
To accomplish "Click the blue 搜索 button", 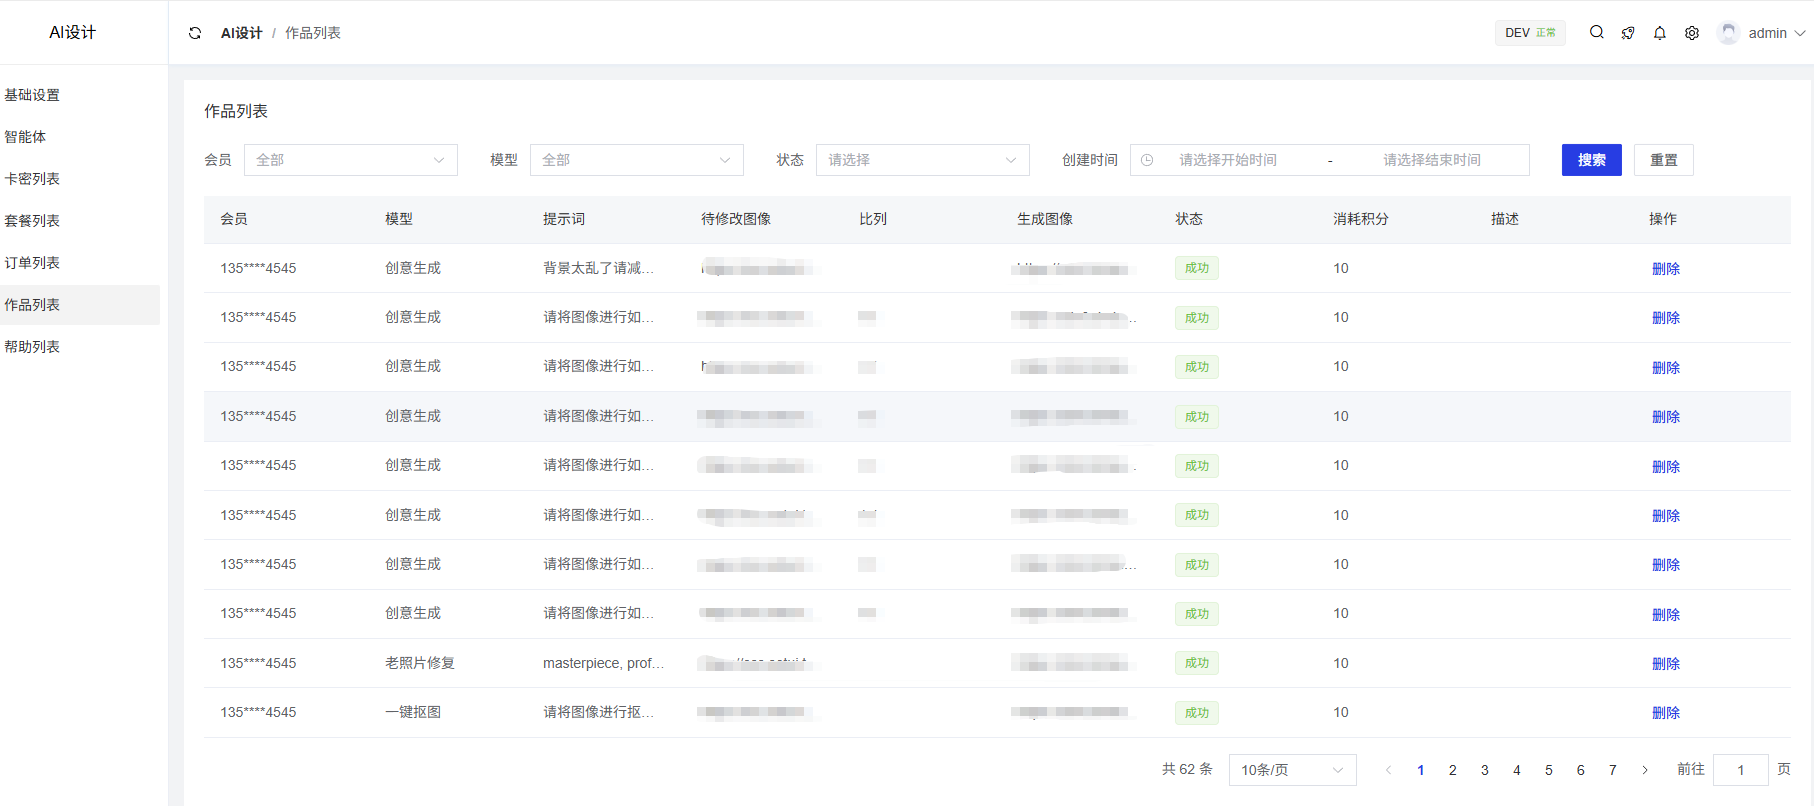I will [x=1591, y=160].
